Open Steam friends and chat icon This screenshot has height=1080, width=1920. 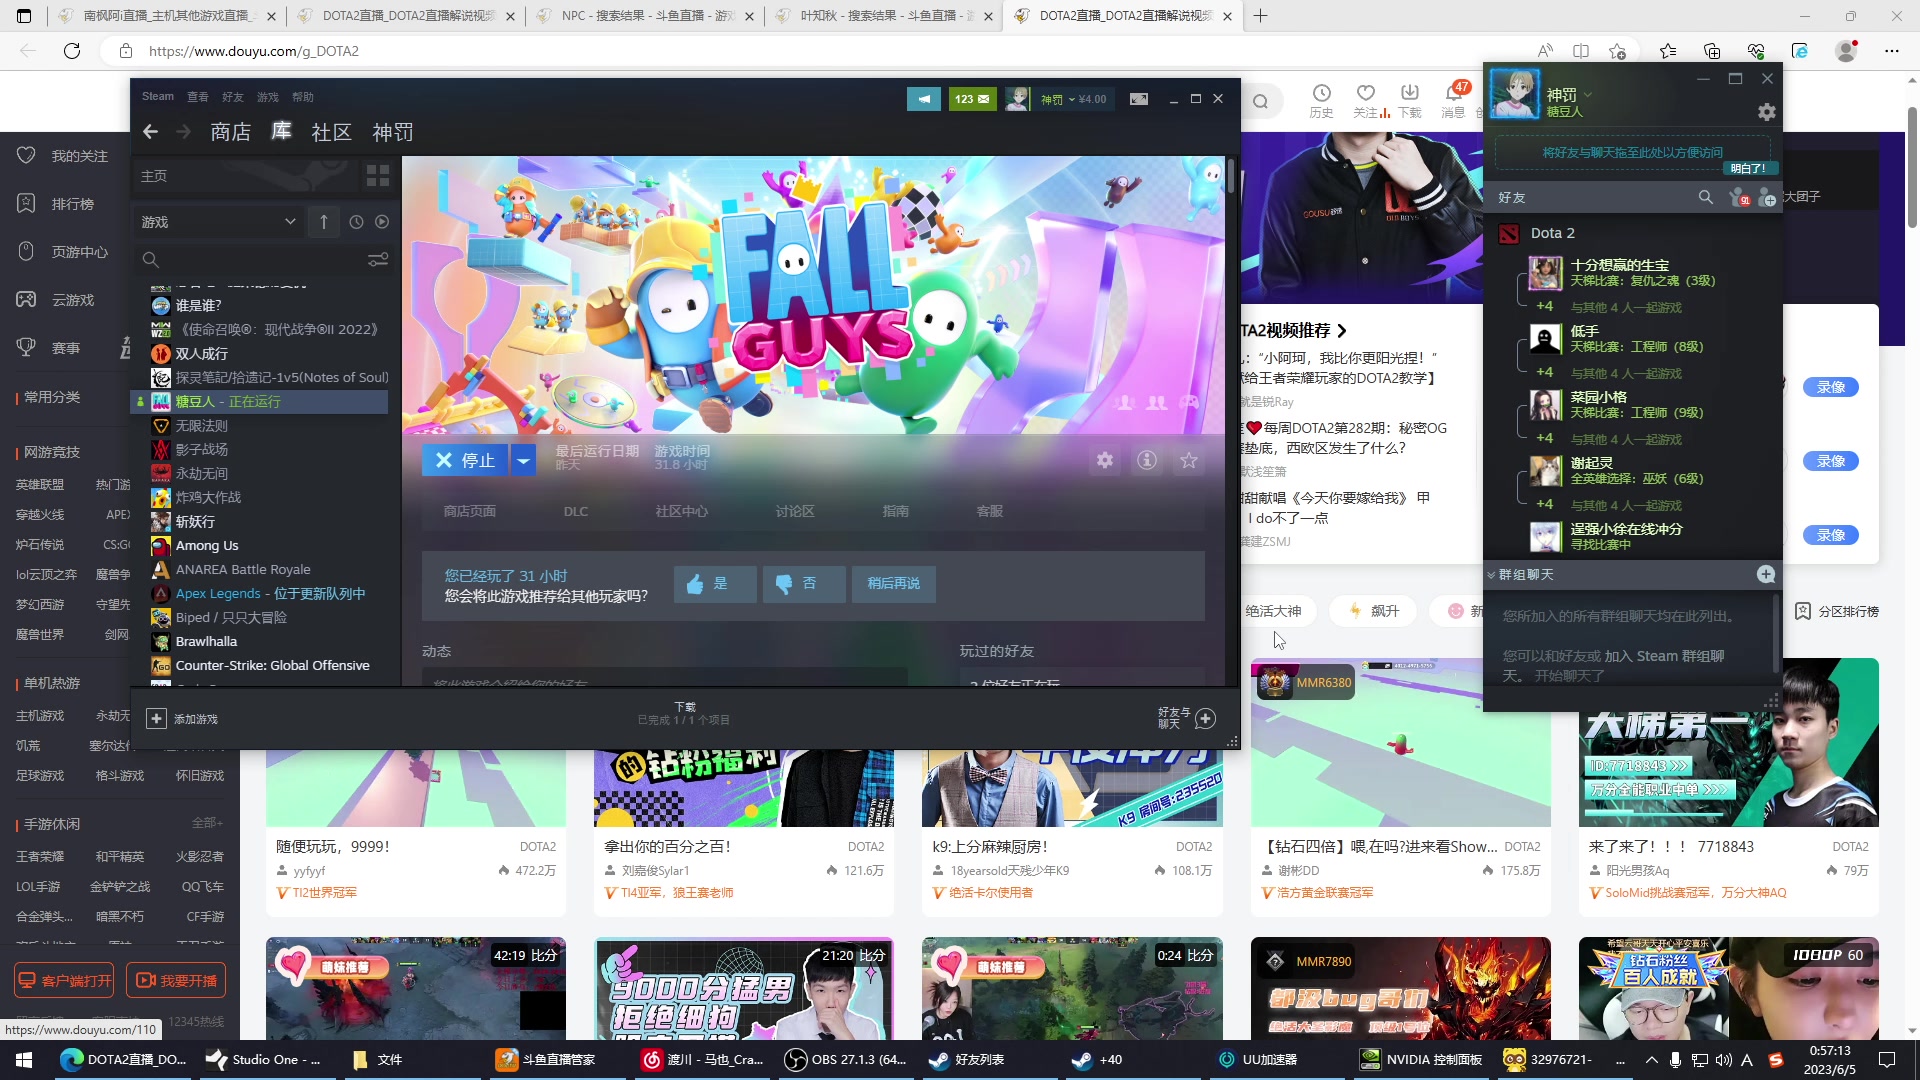[x=1206, y=718]
